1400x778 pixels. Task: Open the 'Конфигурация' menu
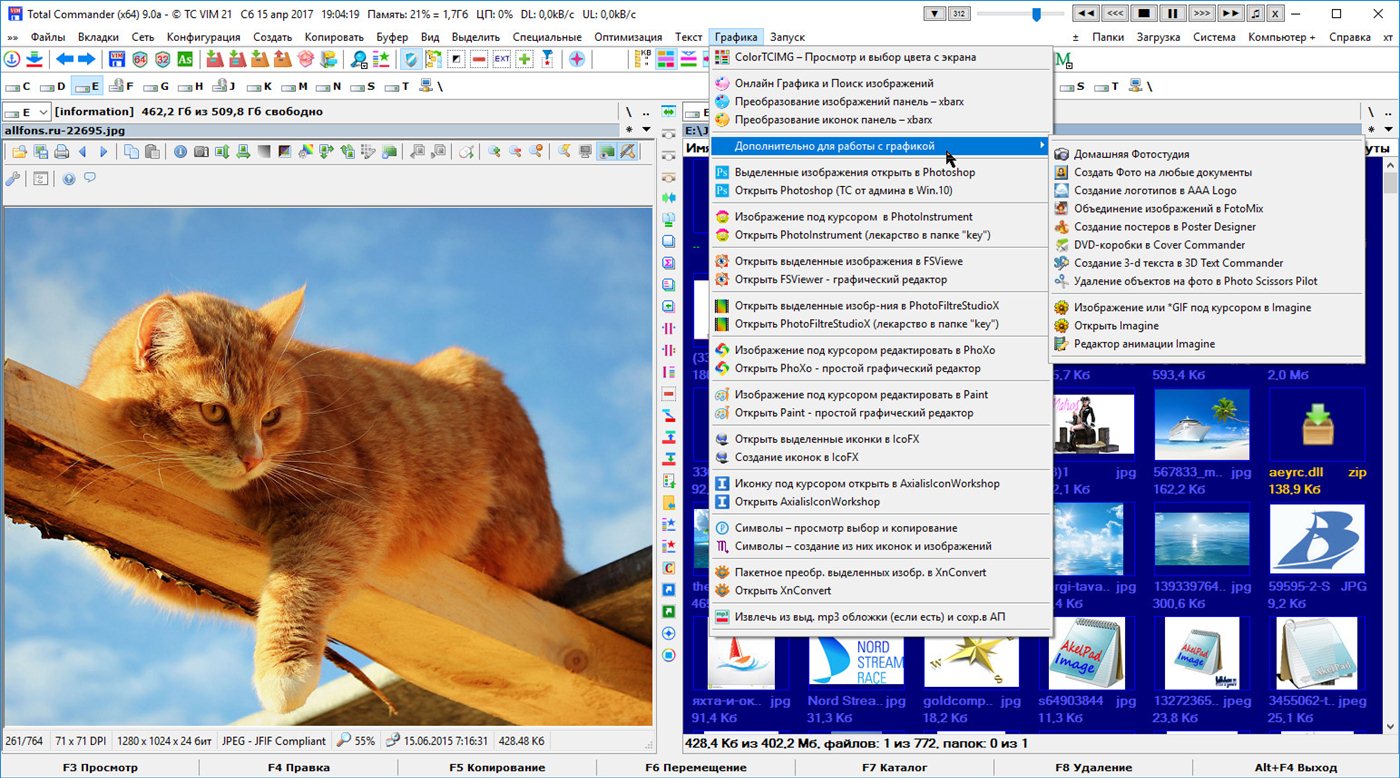[x=203, y=37]
